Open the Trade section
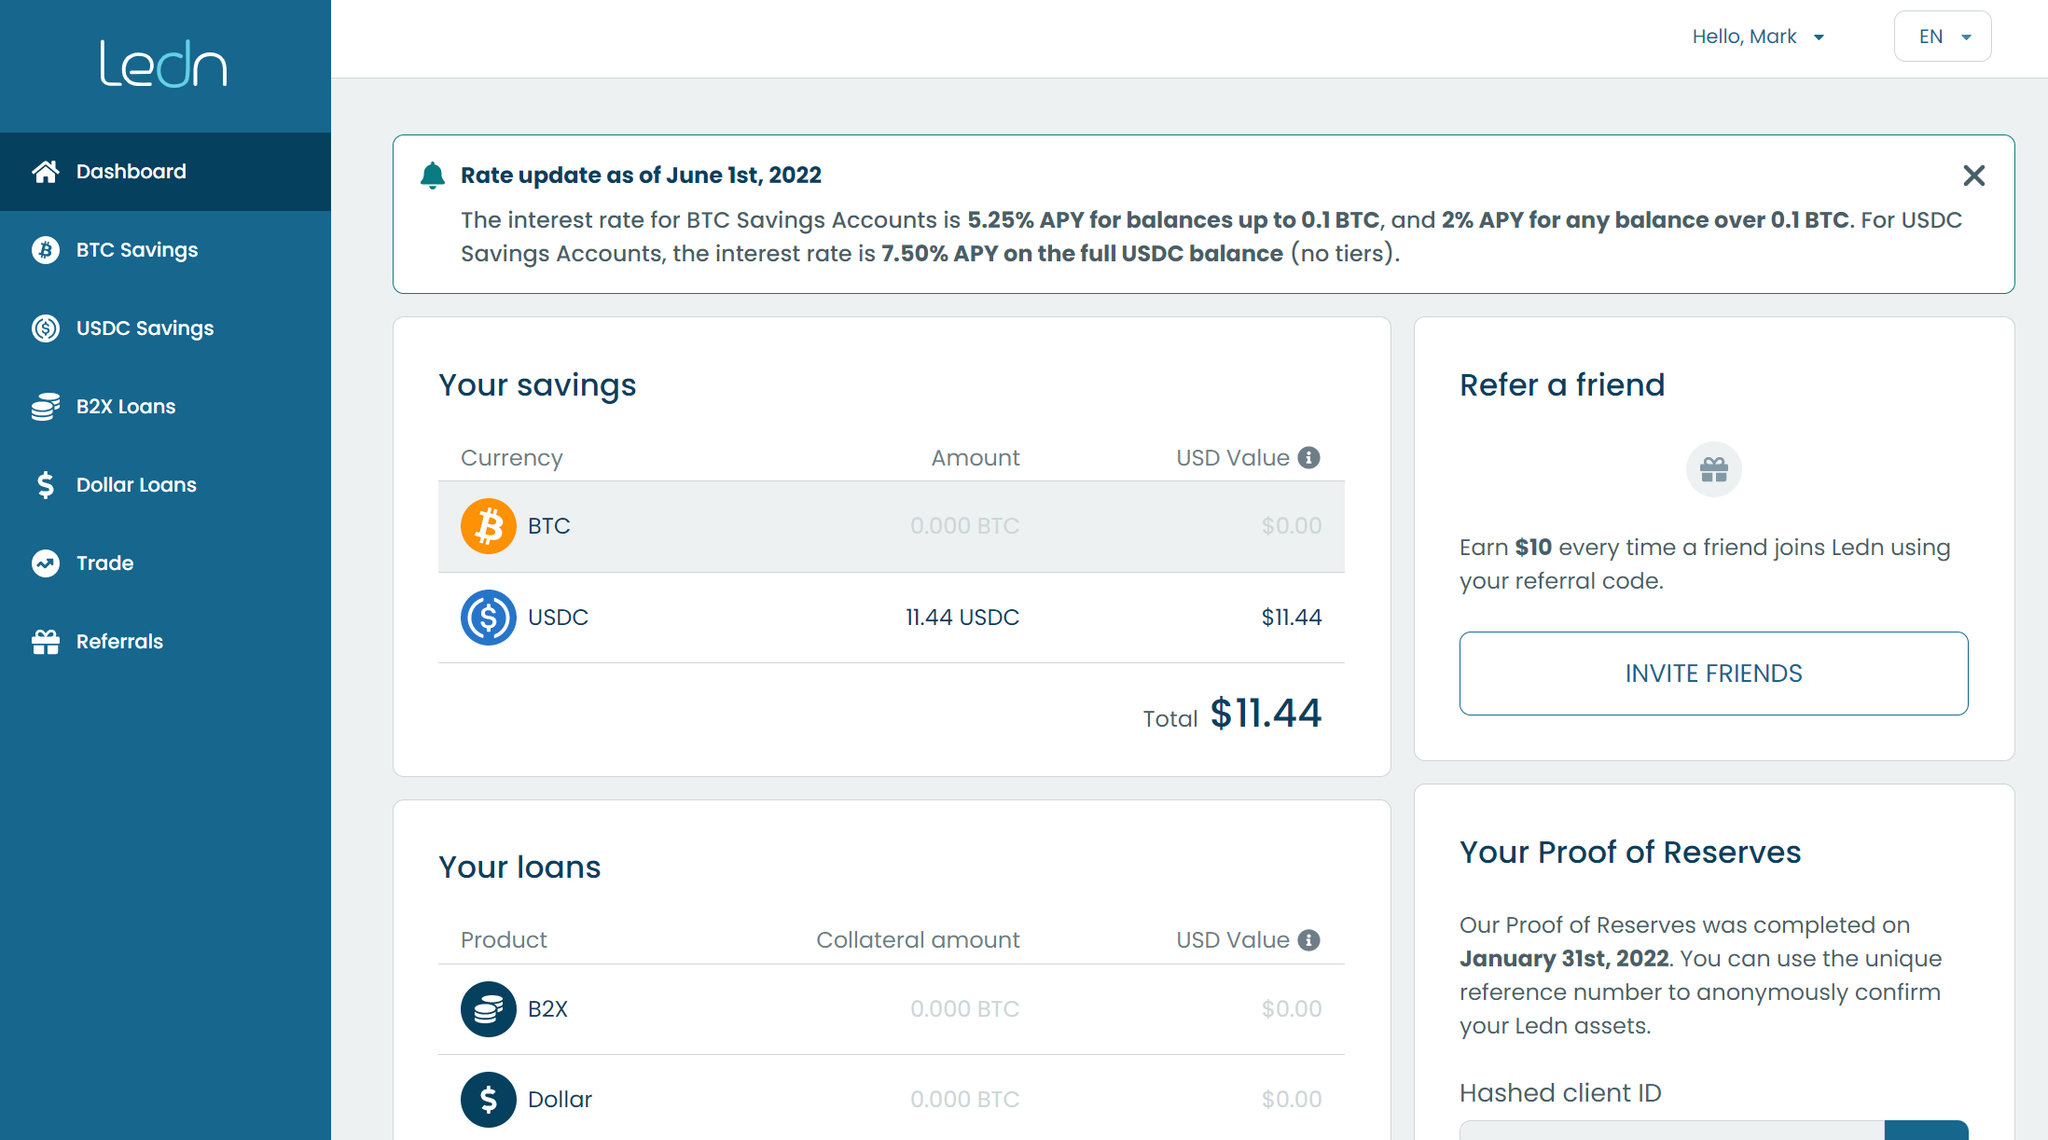This screenshot has height=1140, width=2048. 104,563
